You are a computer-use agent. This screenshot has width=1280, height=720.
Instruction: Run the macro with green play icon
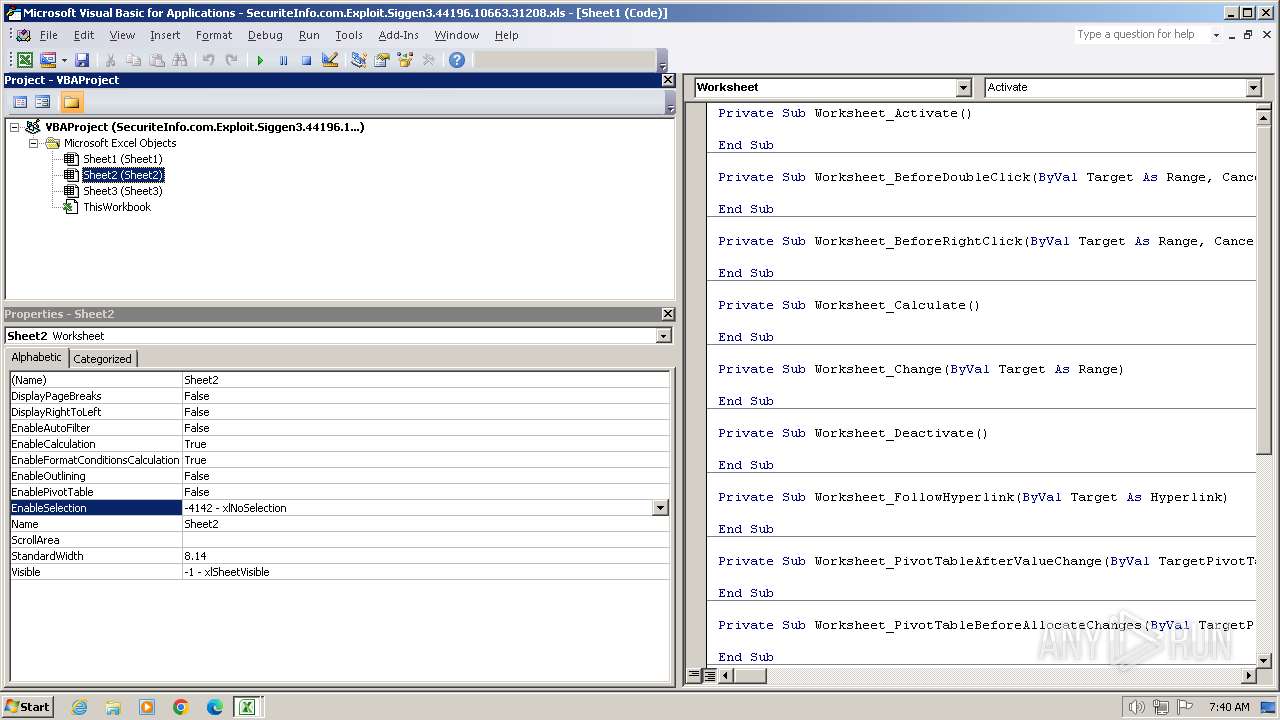(x=260, y=60)
